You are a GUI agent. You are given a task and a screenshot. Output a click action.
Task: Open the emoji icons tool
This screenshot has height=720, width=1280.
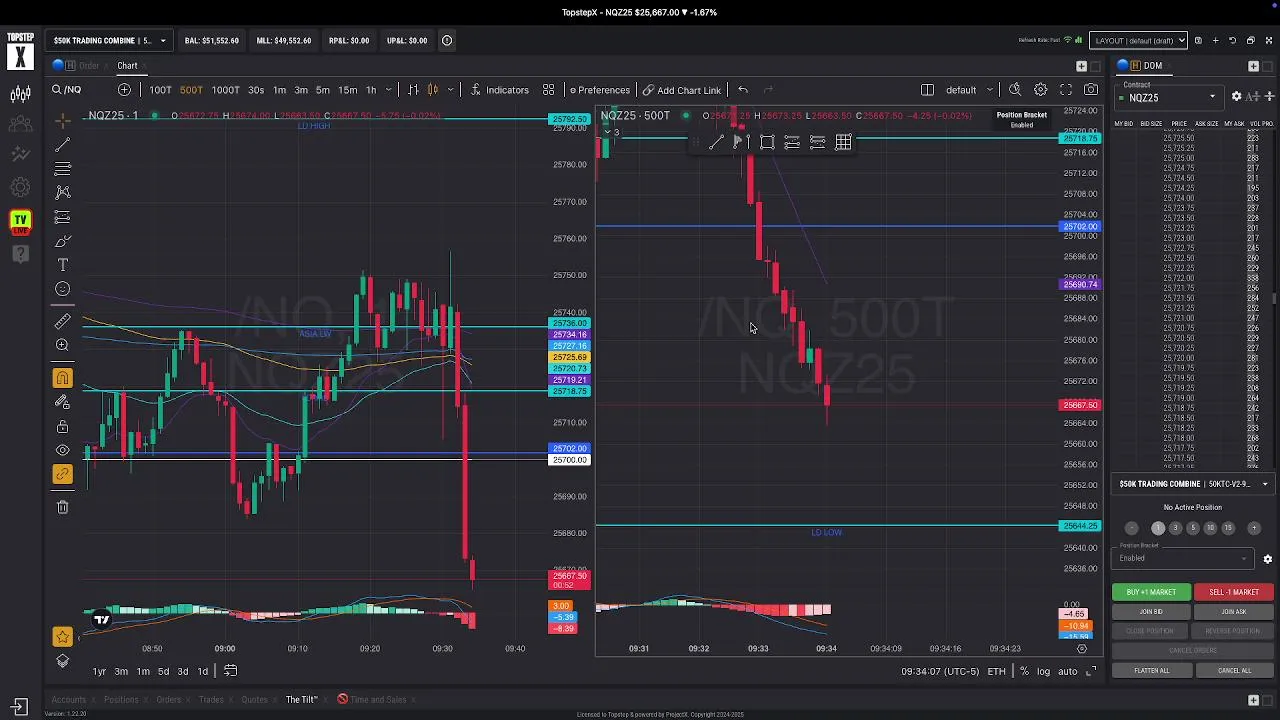(x=62, y=289)
